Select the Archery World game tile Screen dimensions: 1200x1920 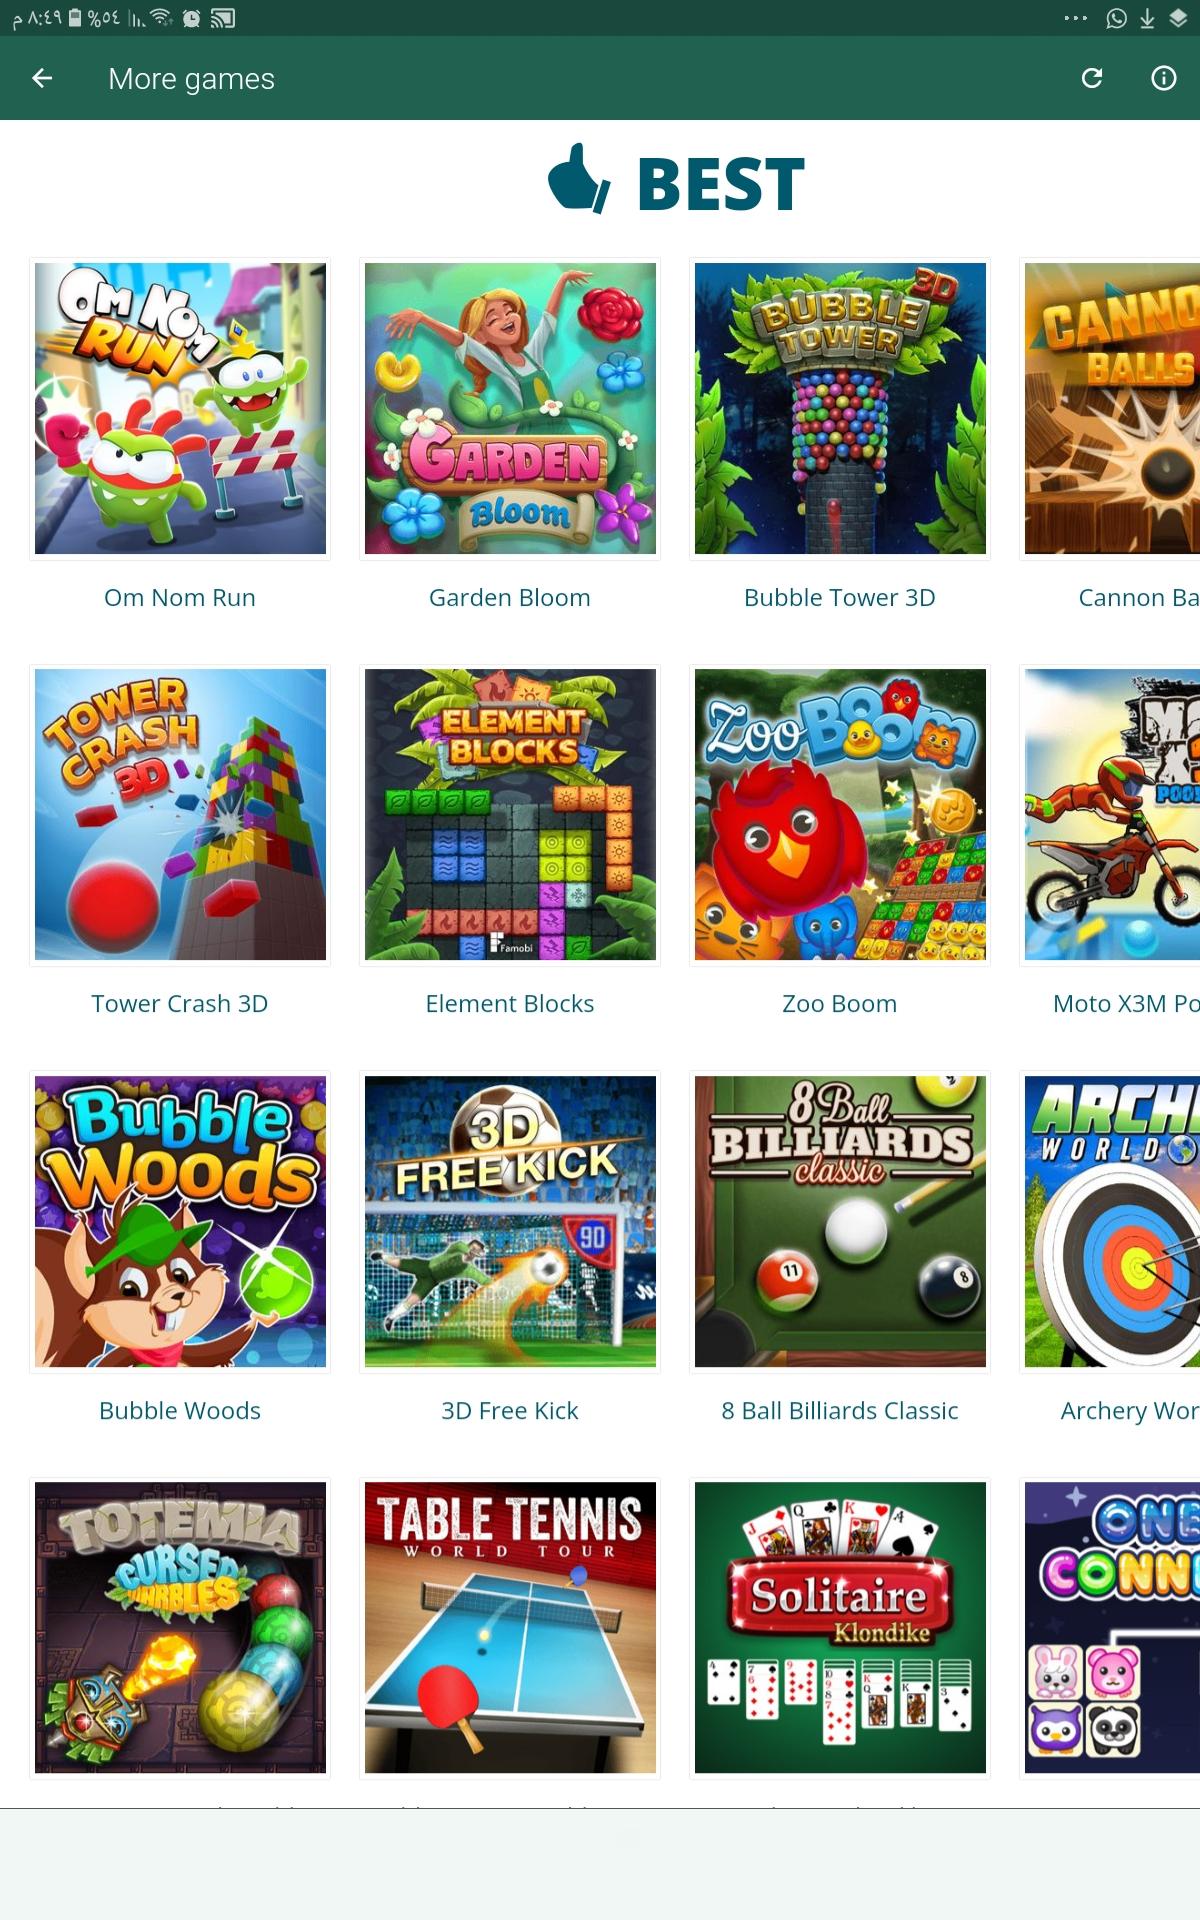[x=1110, y=1221]
